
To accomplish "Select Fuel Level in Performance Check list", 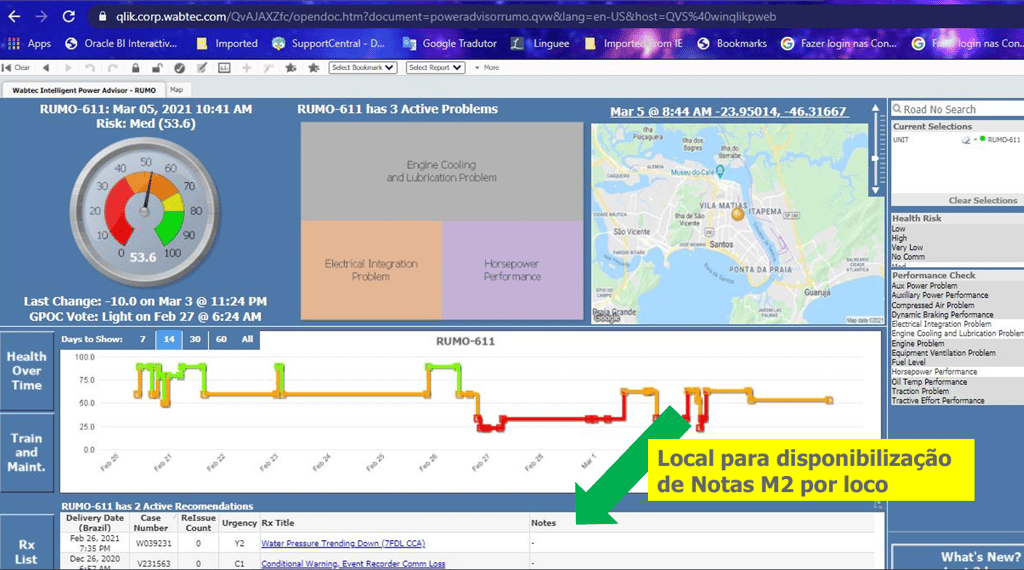I will pyautogui.click(x=908, y=362).
